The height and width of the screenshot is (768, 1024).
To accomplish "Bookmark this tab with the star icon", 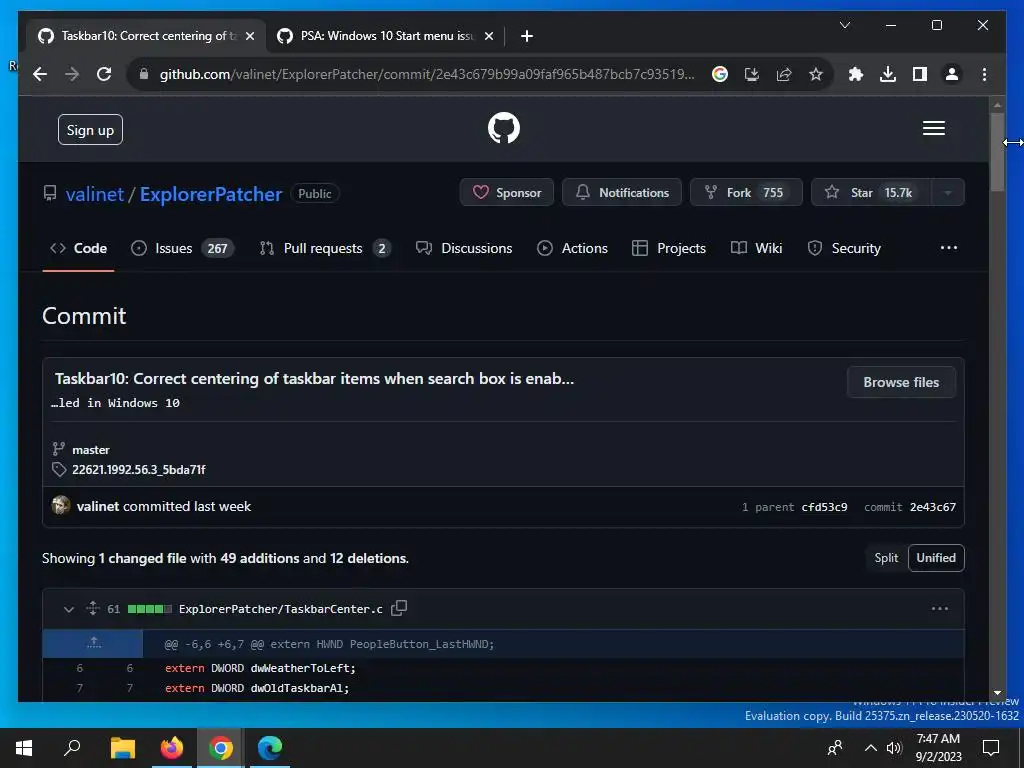I will tap(816, 74).
